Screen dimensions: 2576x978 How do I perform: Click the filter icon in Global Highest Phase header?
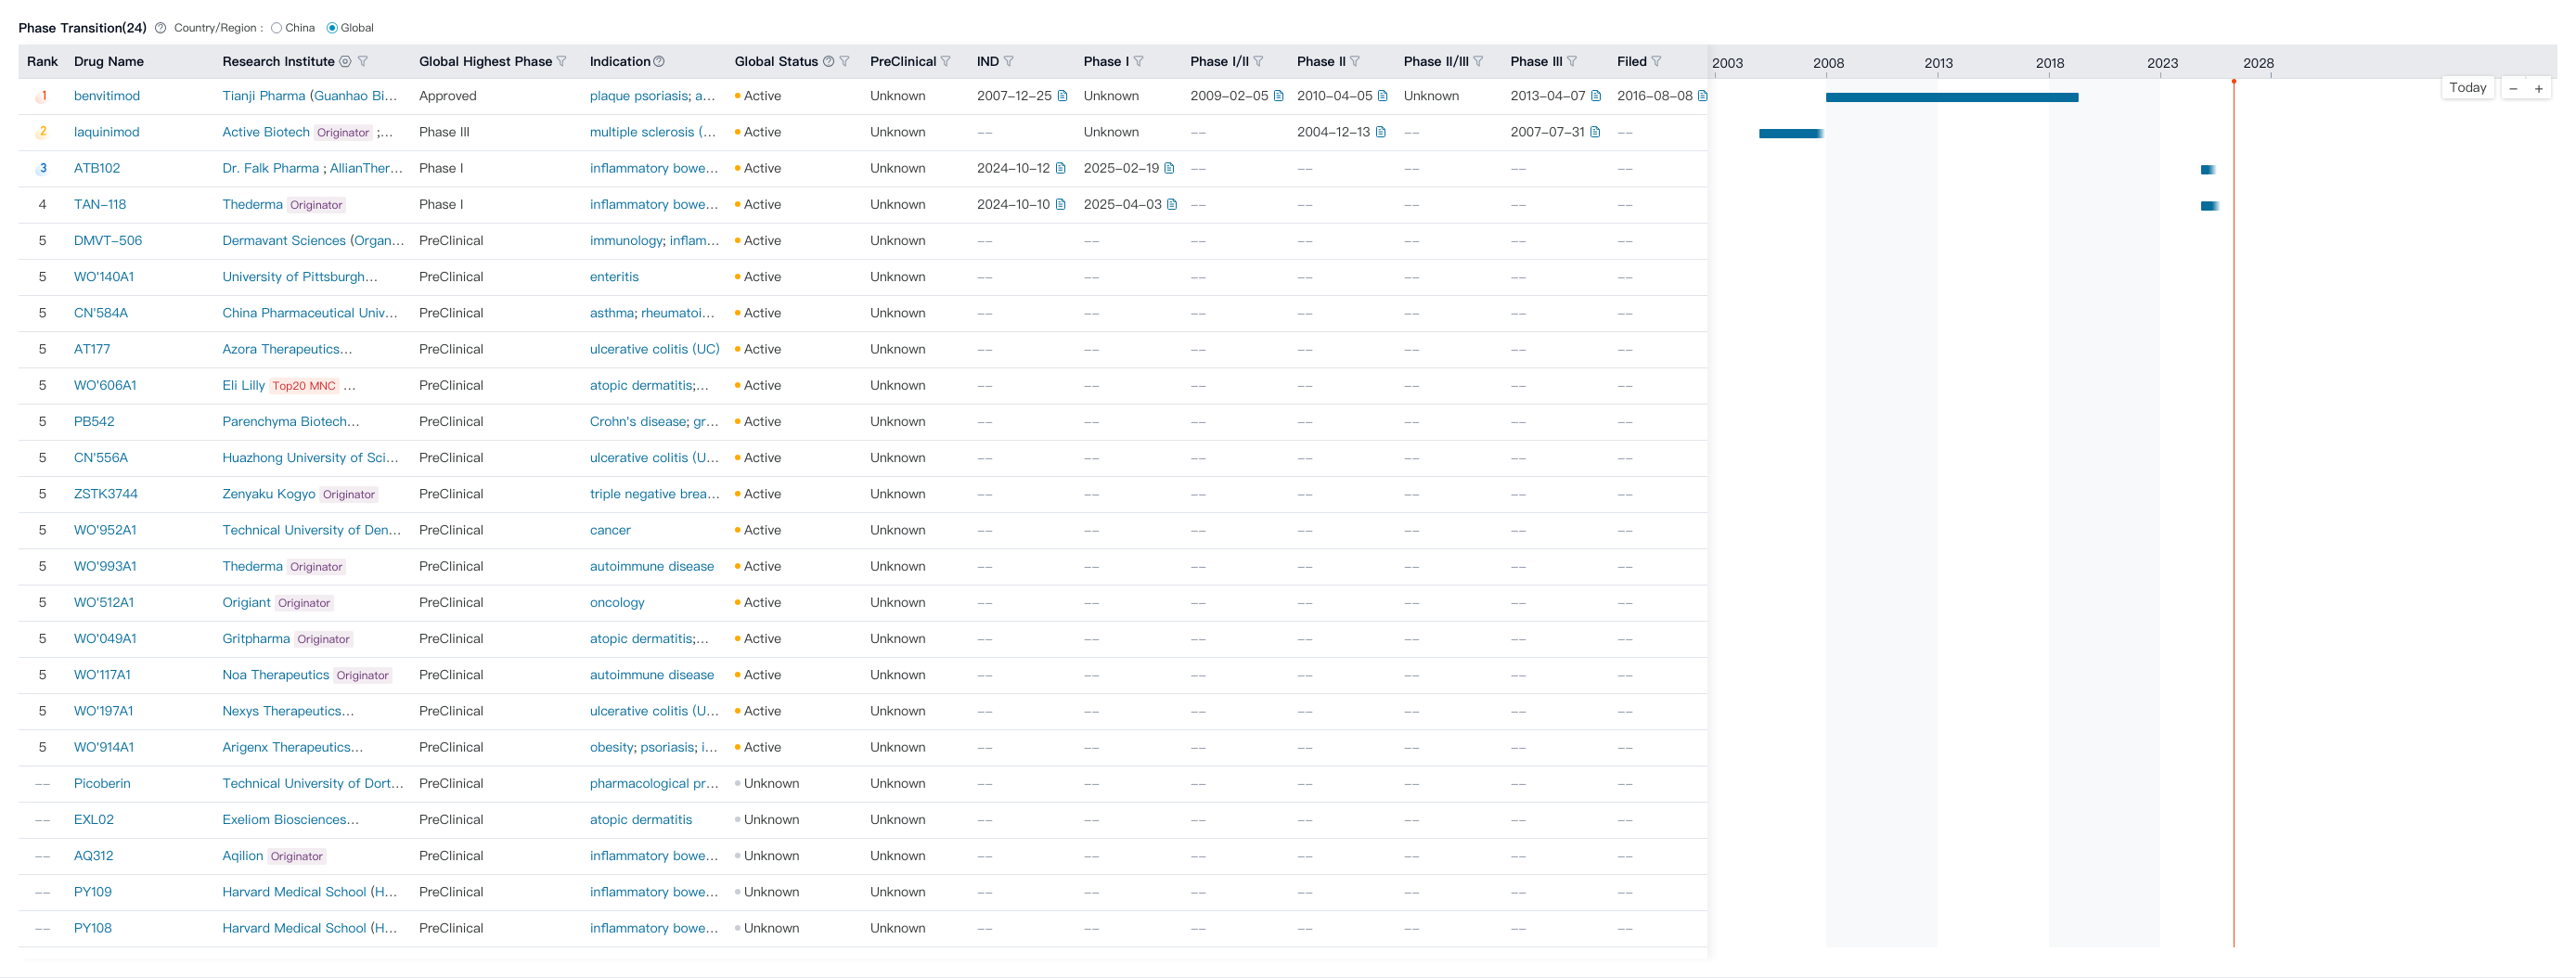coord(562,62)
